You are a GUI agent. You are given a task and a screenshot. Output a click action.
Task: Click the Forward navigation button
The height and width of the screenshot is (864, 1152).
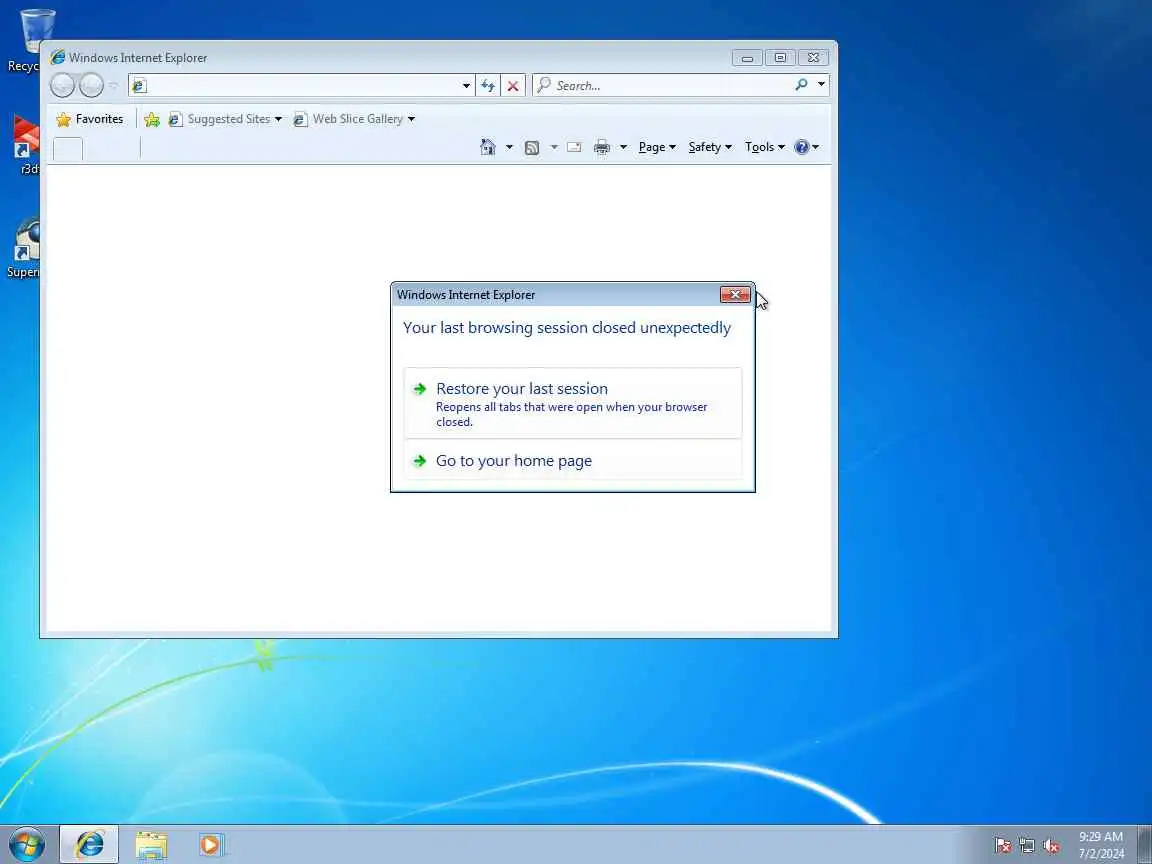[x=91, y=86]
